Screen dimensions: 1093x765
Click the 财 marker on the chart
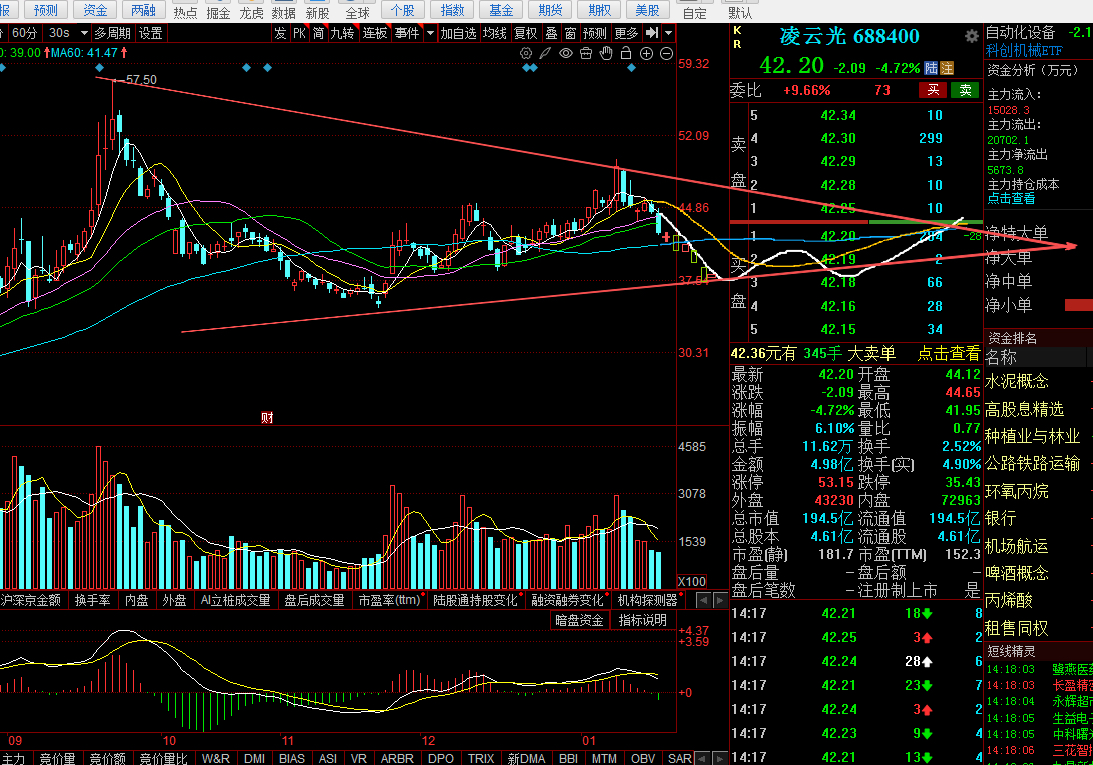267,418
